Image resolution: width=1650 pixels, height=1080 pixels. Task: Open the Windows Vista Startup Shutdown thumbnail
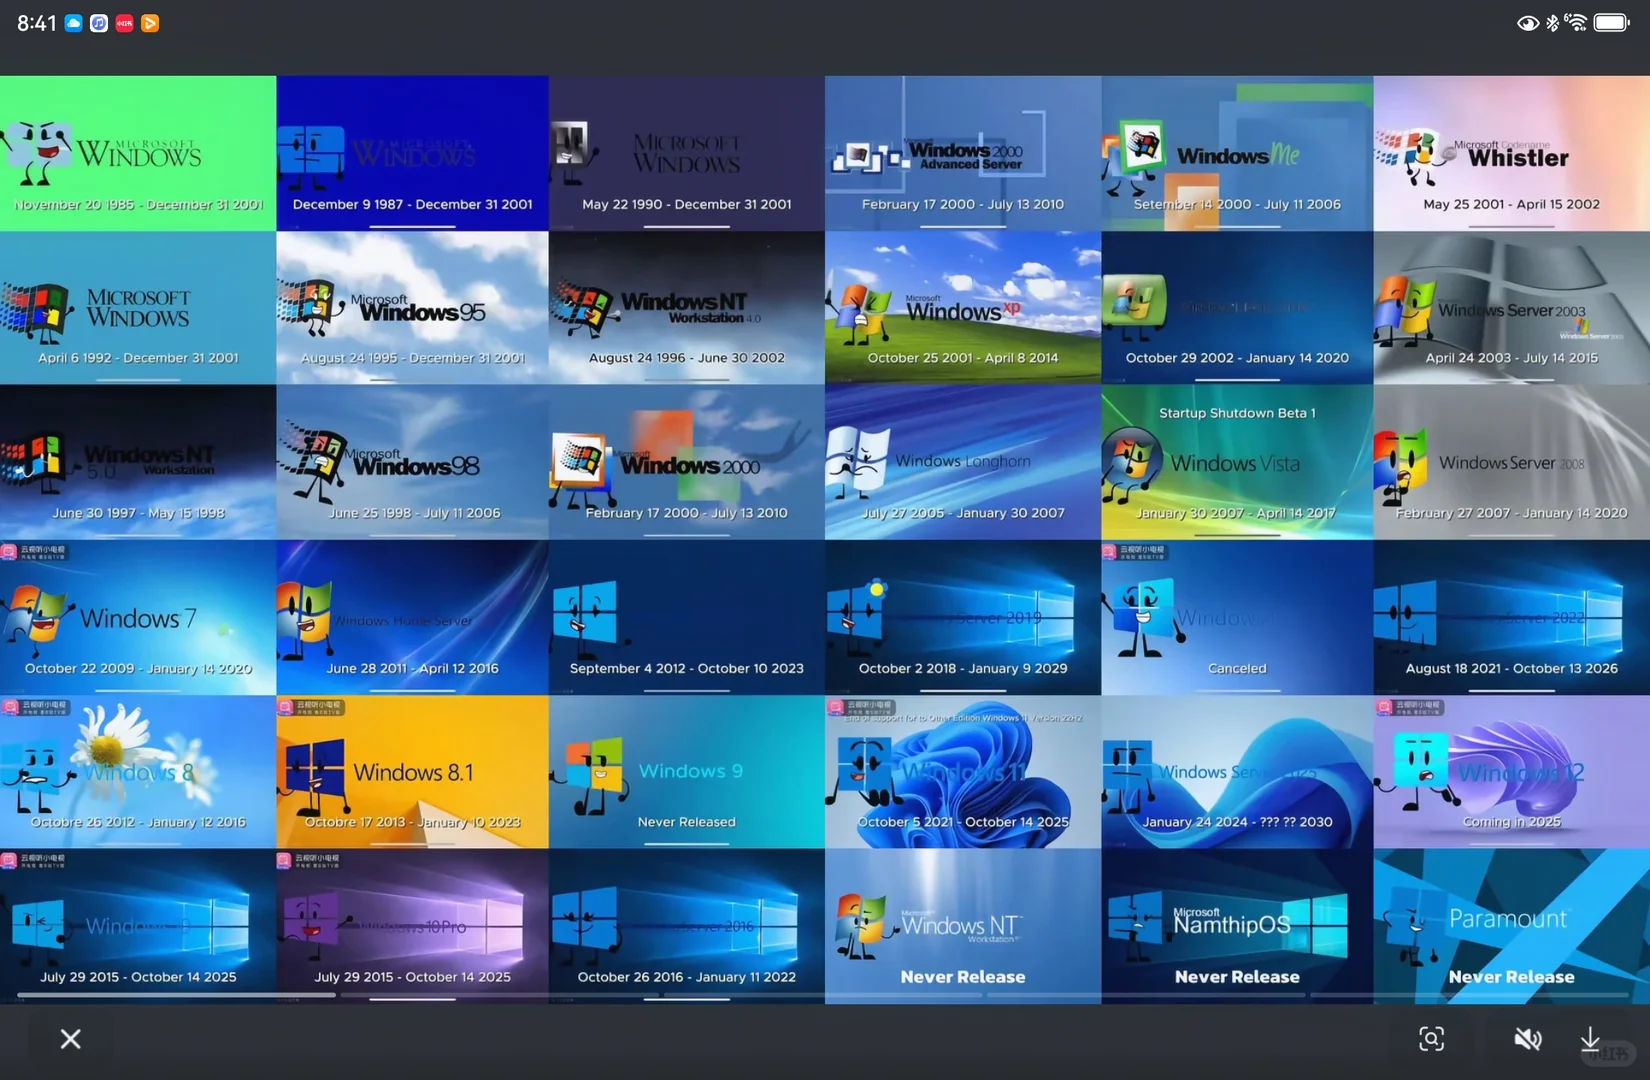pos(1236,462)
